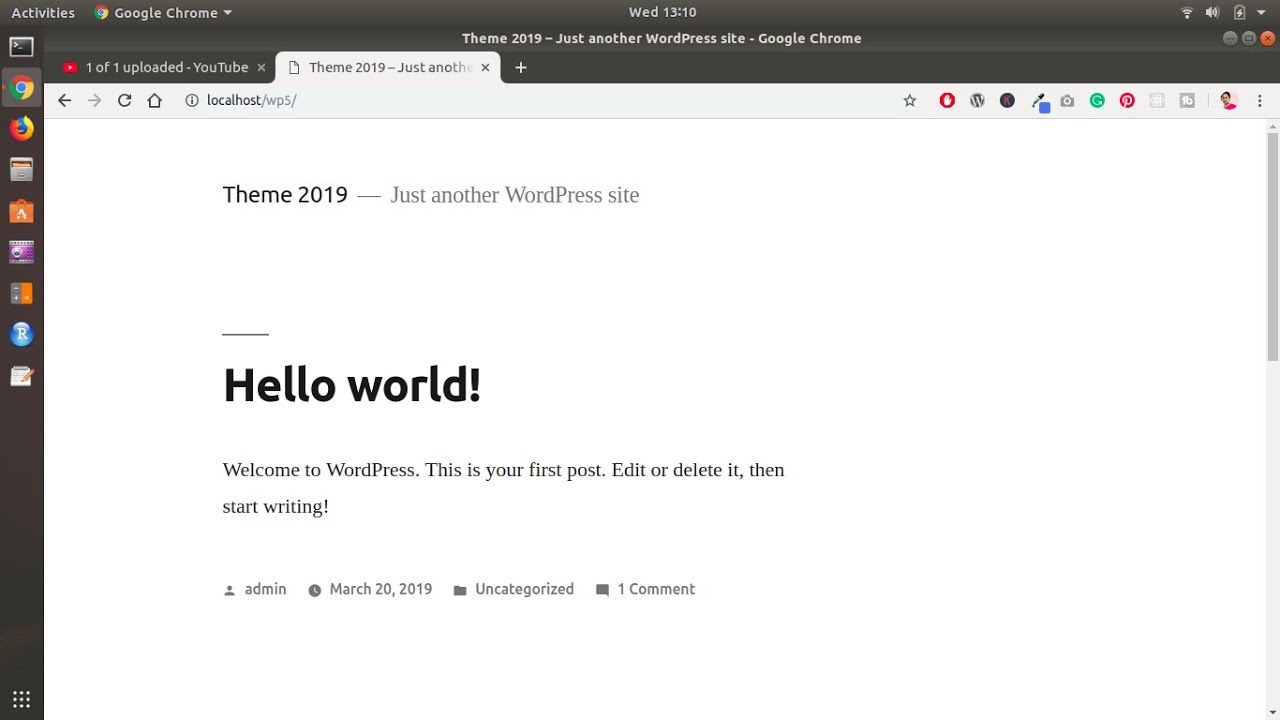This screenshot has width=1280, height=720.
Task: Launch Calculator from the dock
Action: click(x=21, y=293)
